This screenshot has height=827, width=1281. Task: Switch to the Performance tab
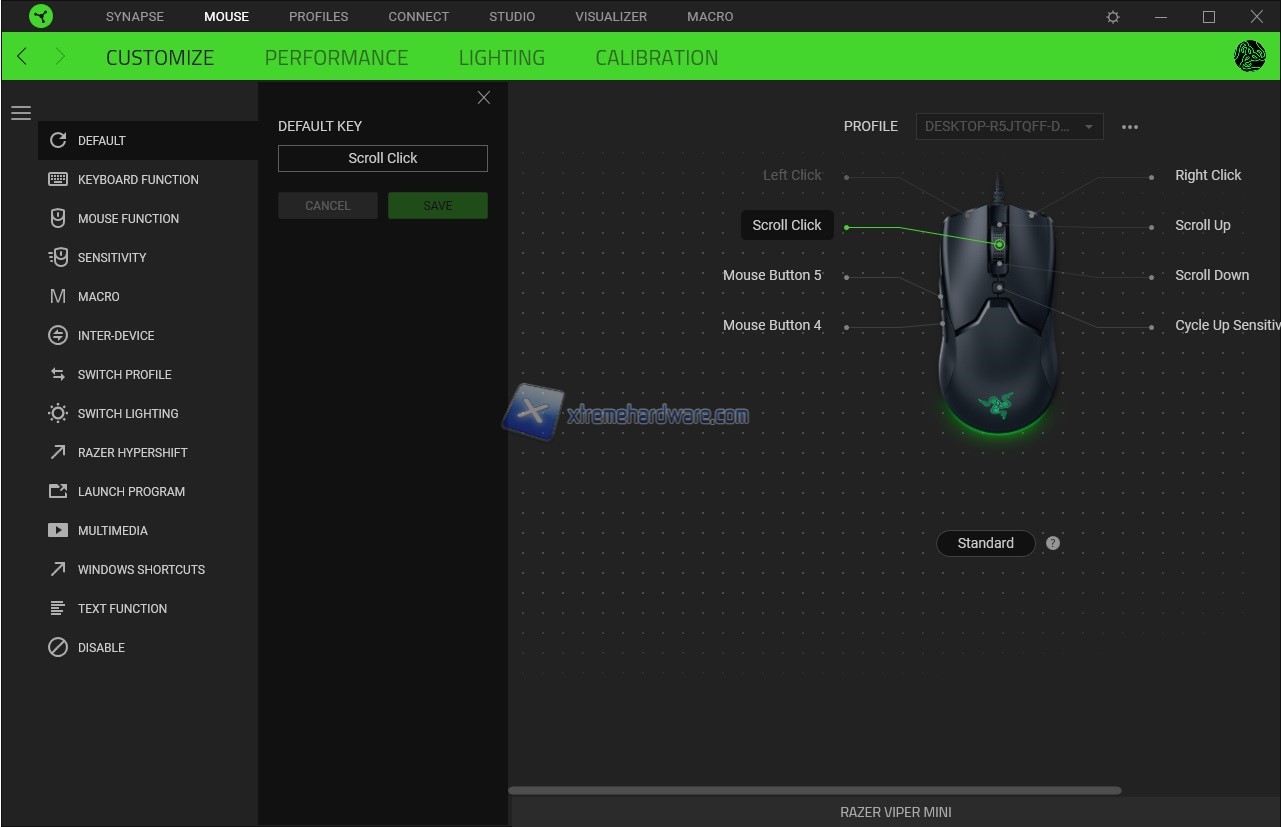tap(336, 58)
